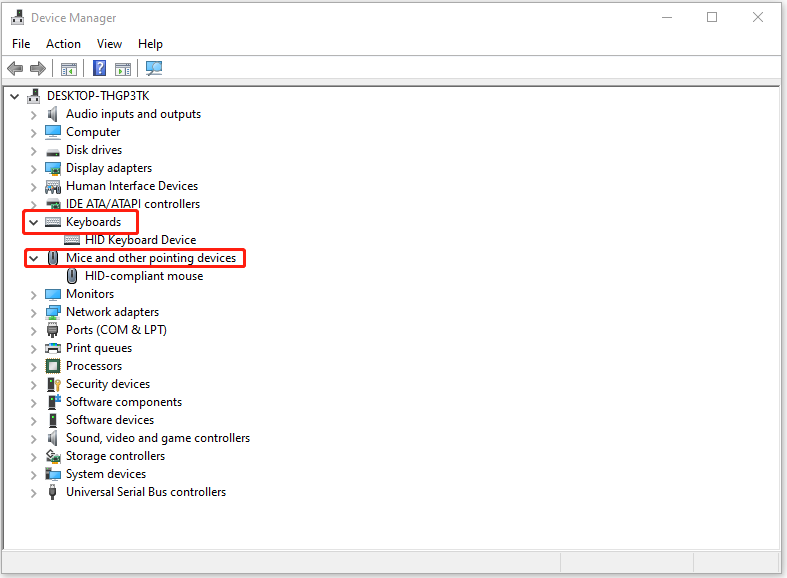Collapse the Keyboards category
Screen dimensions: 787x578
coord(33,222)
